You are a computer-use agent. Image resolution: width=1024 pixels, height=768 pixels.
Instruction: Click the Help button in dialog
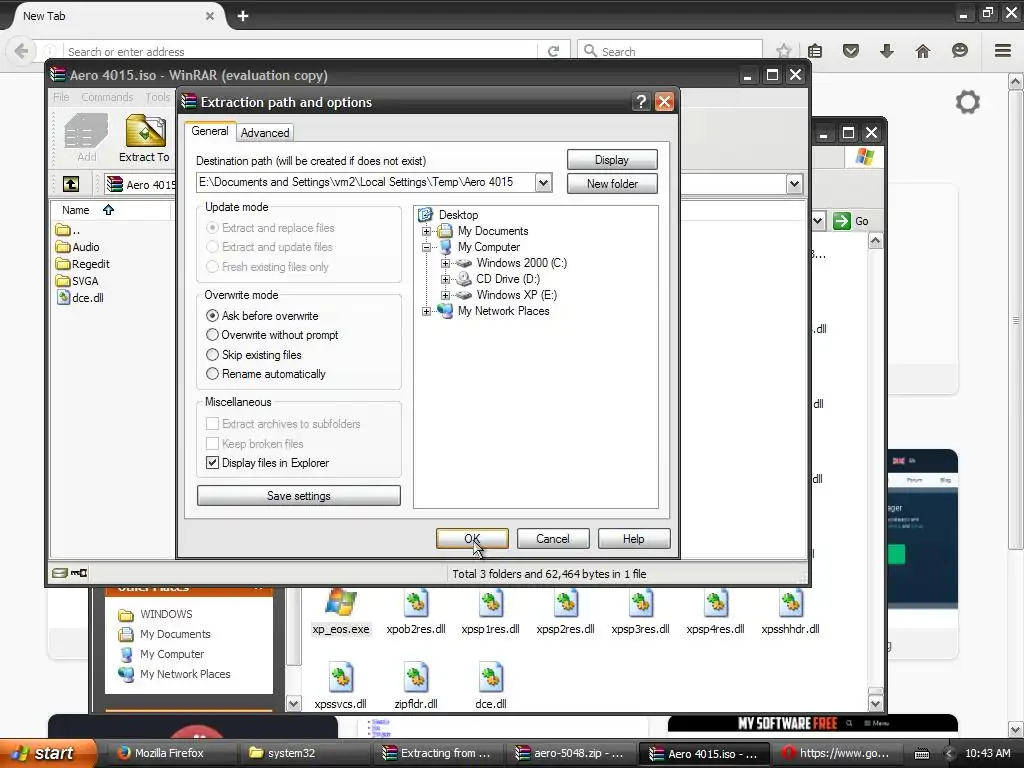633,539
